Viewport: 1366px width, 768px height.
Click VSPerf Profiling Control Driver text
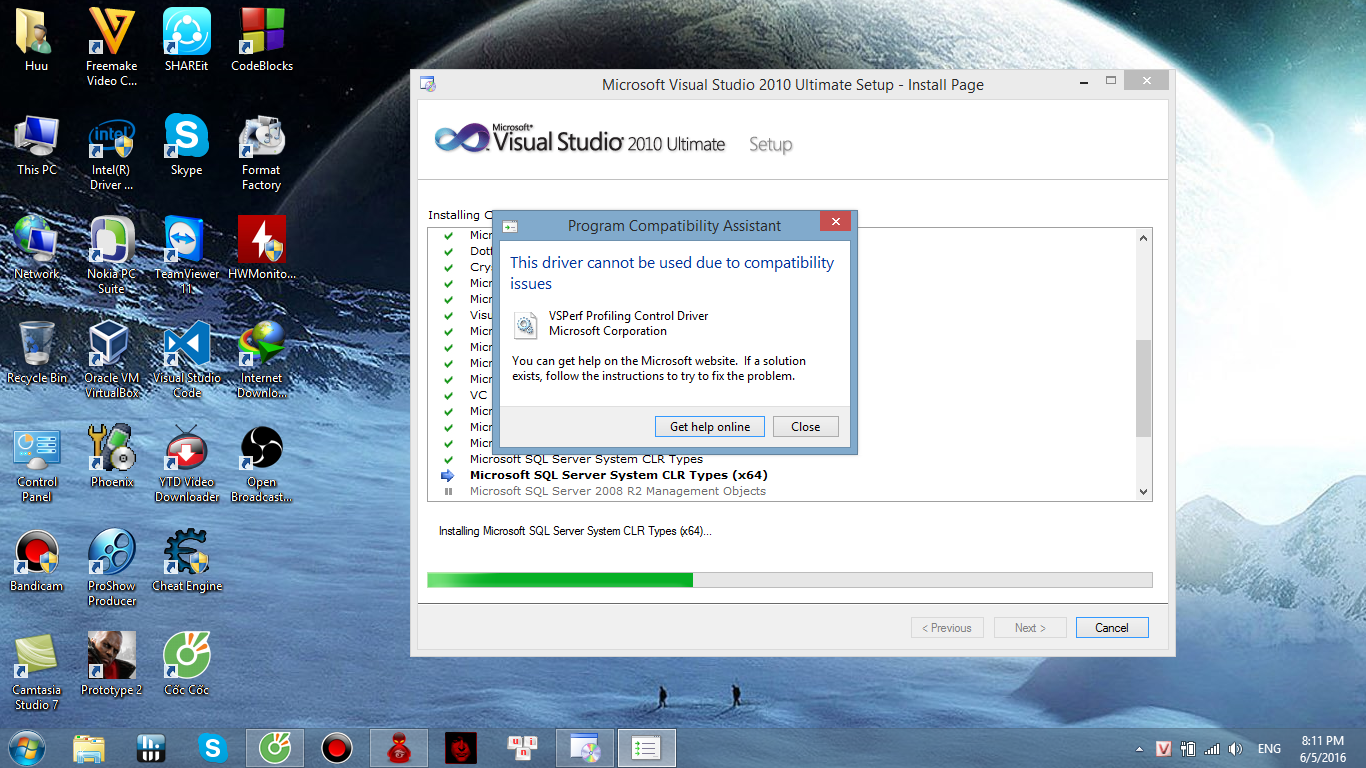pos(628,315)
